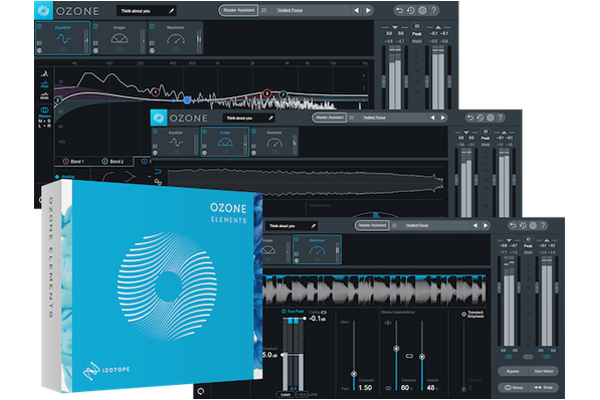Select the Imager module in the middle window
The height and width of the screenshot is (400, 600).
tap(222, 141)
